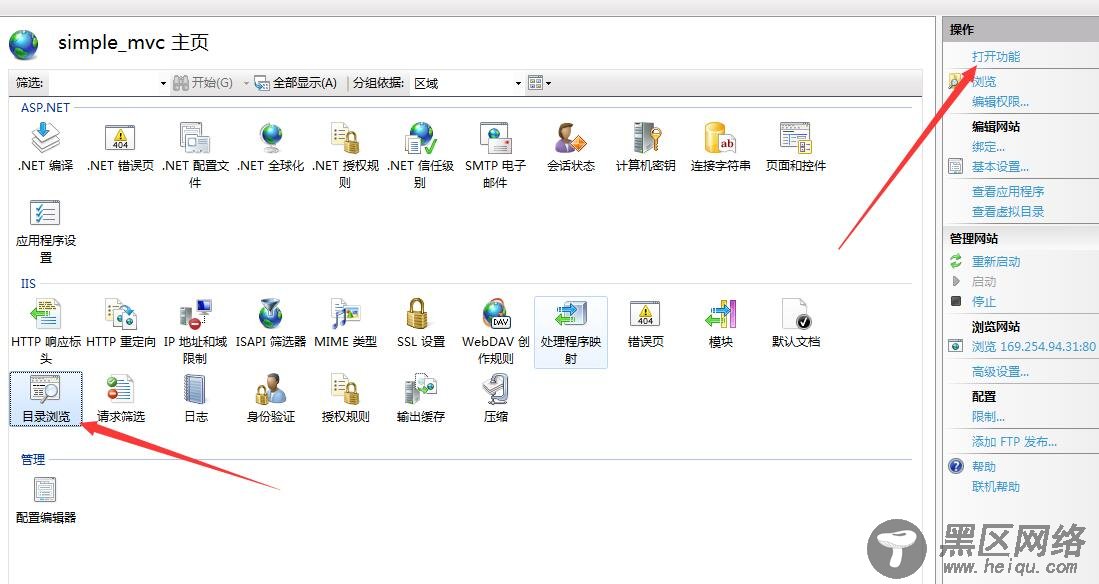Click the 启动 action
The height and width of the screenshot is (584, 1099).
click(984, 282)
